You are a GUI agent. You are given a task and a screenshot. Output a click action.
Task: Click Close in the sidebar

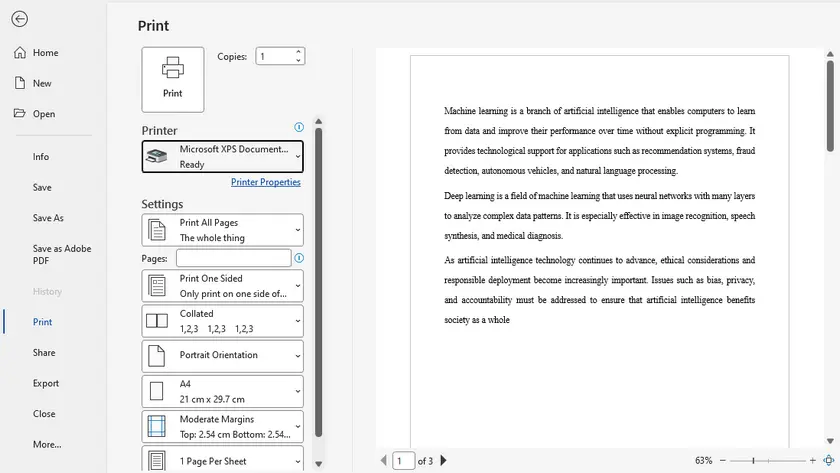pos(44,414)
